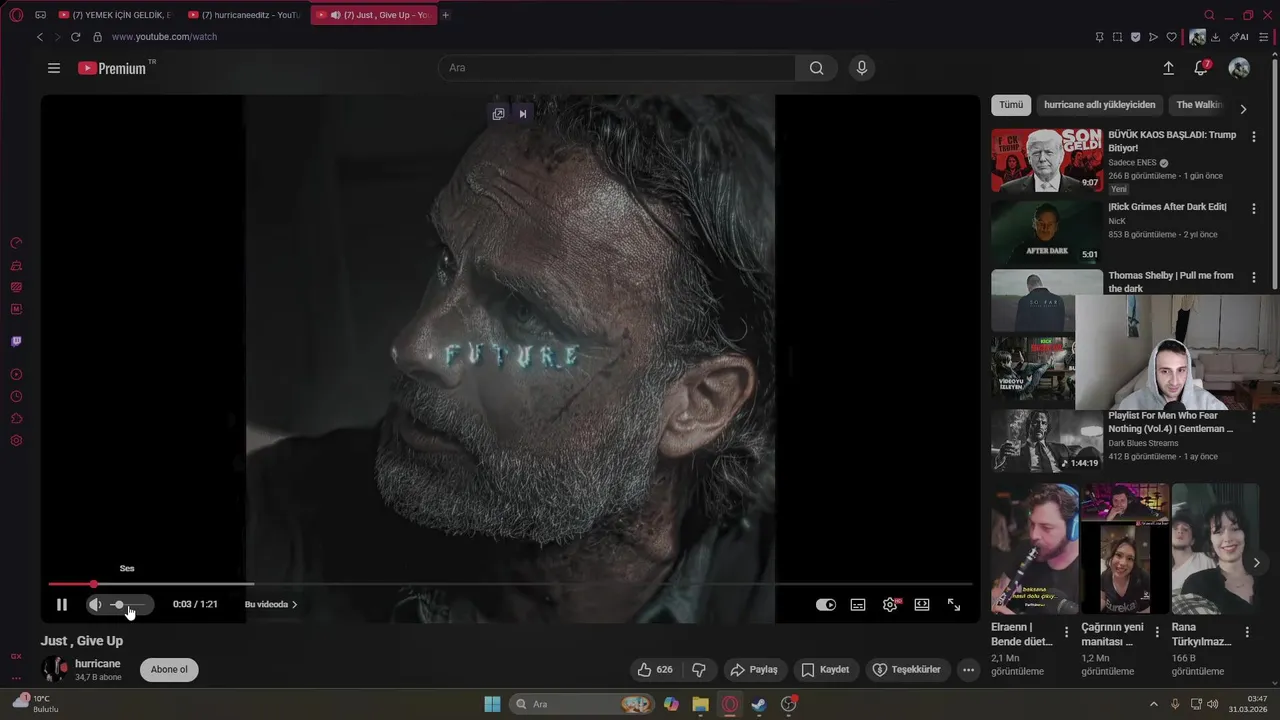Screen dimensions: 1280x720
Task: Switch to theater mode view
Action: point(922,605)
